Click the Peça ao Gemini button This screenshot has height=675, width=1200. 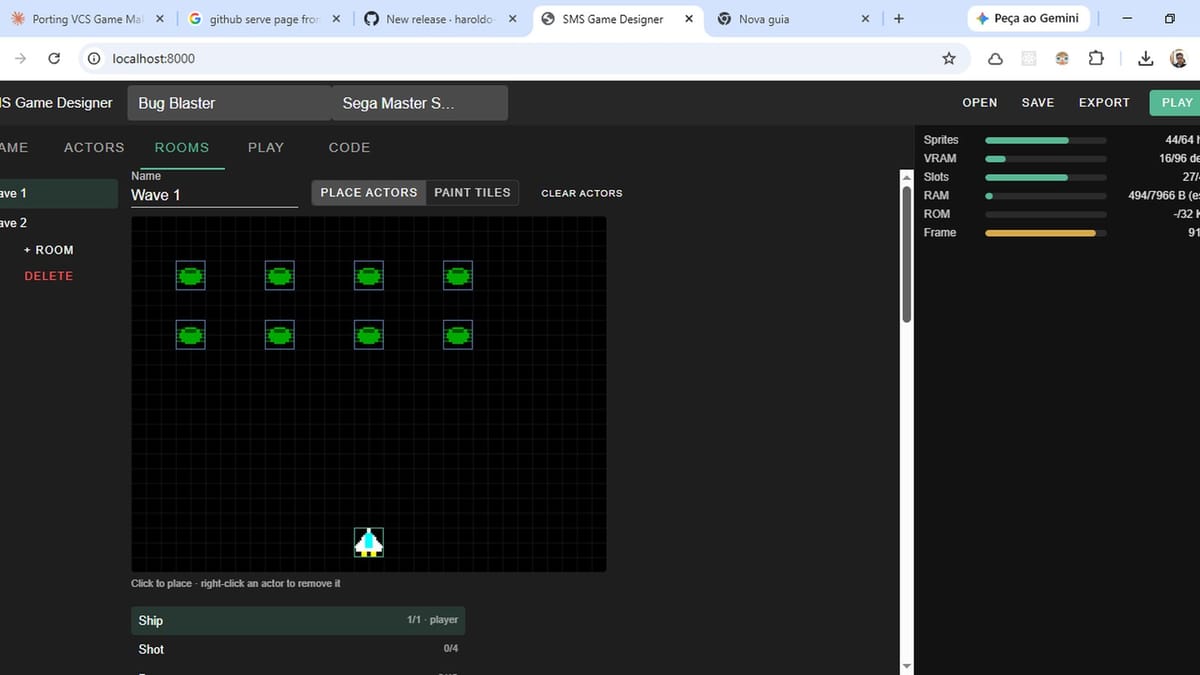(x=1029, y=19)
